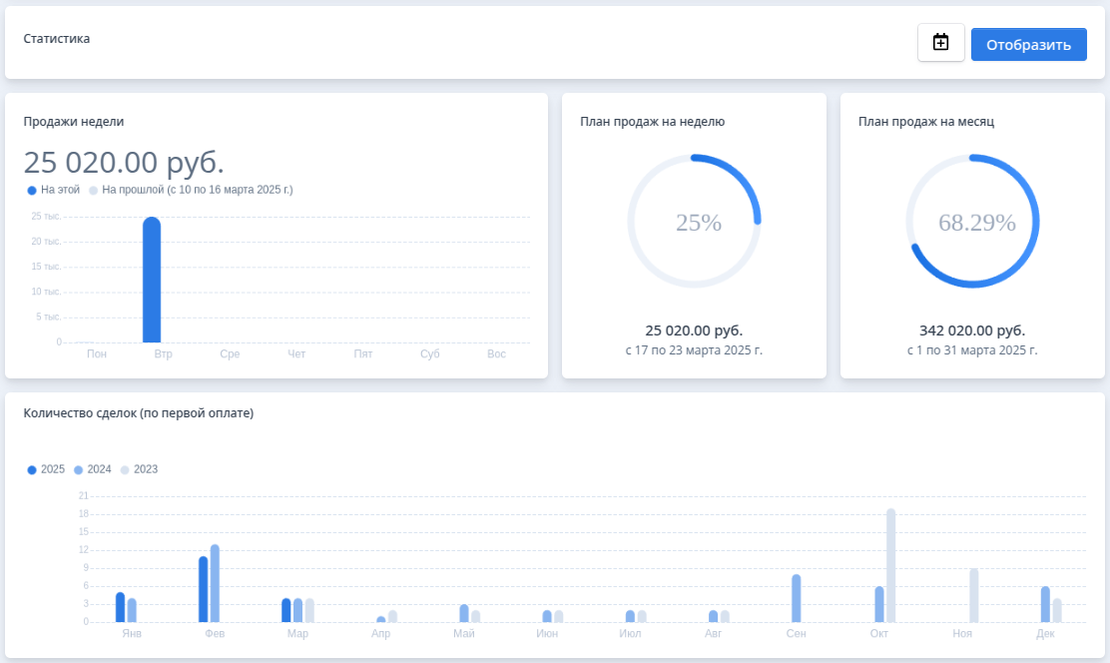Select the 2025 bar for February
Screen dimensions: 1110x663
(203, 589)
